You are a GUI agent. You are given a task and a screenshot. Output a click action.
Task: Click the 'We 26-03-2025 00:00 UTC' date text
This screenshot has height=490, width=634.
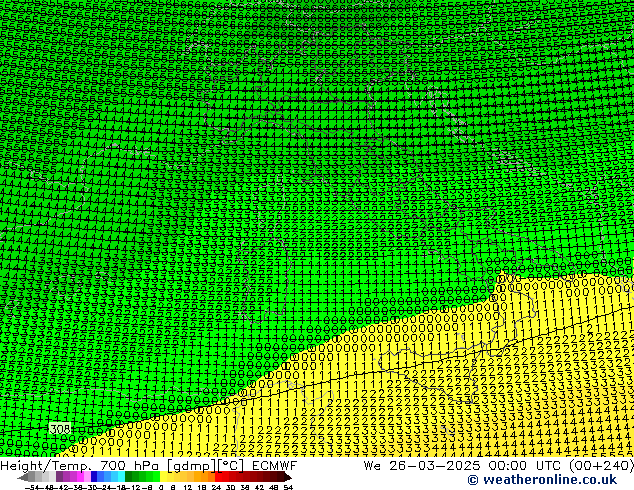(x=464, y=466)
